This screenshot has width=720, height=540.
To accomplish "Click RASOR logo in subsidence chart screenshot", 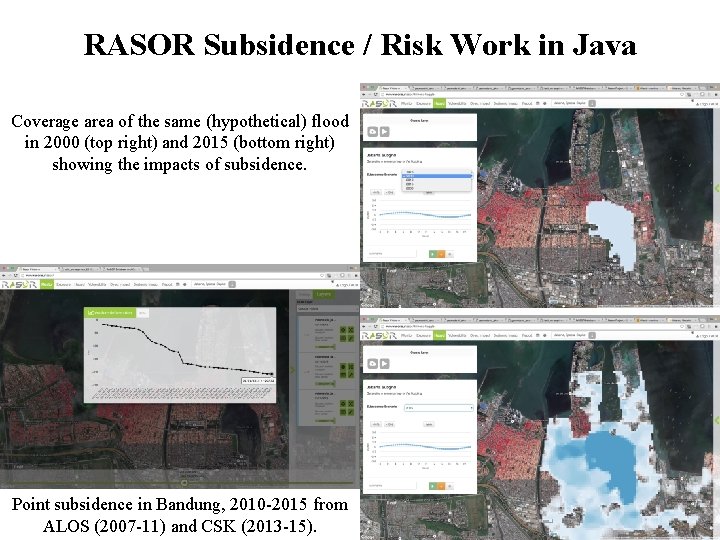I will pos(19,284).
